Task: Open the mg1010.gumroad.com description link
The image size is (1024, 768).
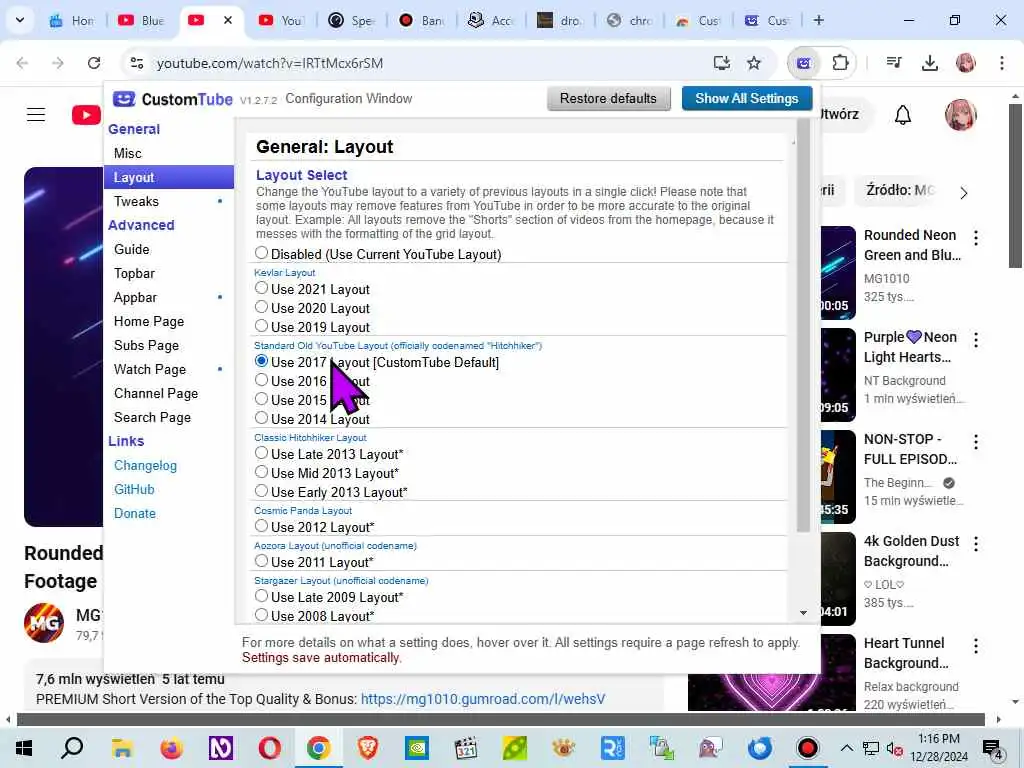Action: 483,699
